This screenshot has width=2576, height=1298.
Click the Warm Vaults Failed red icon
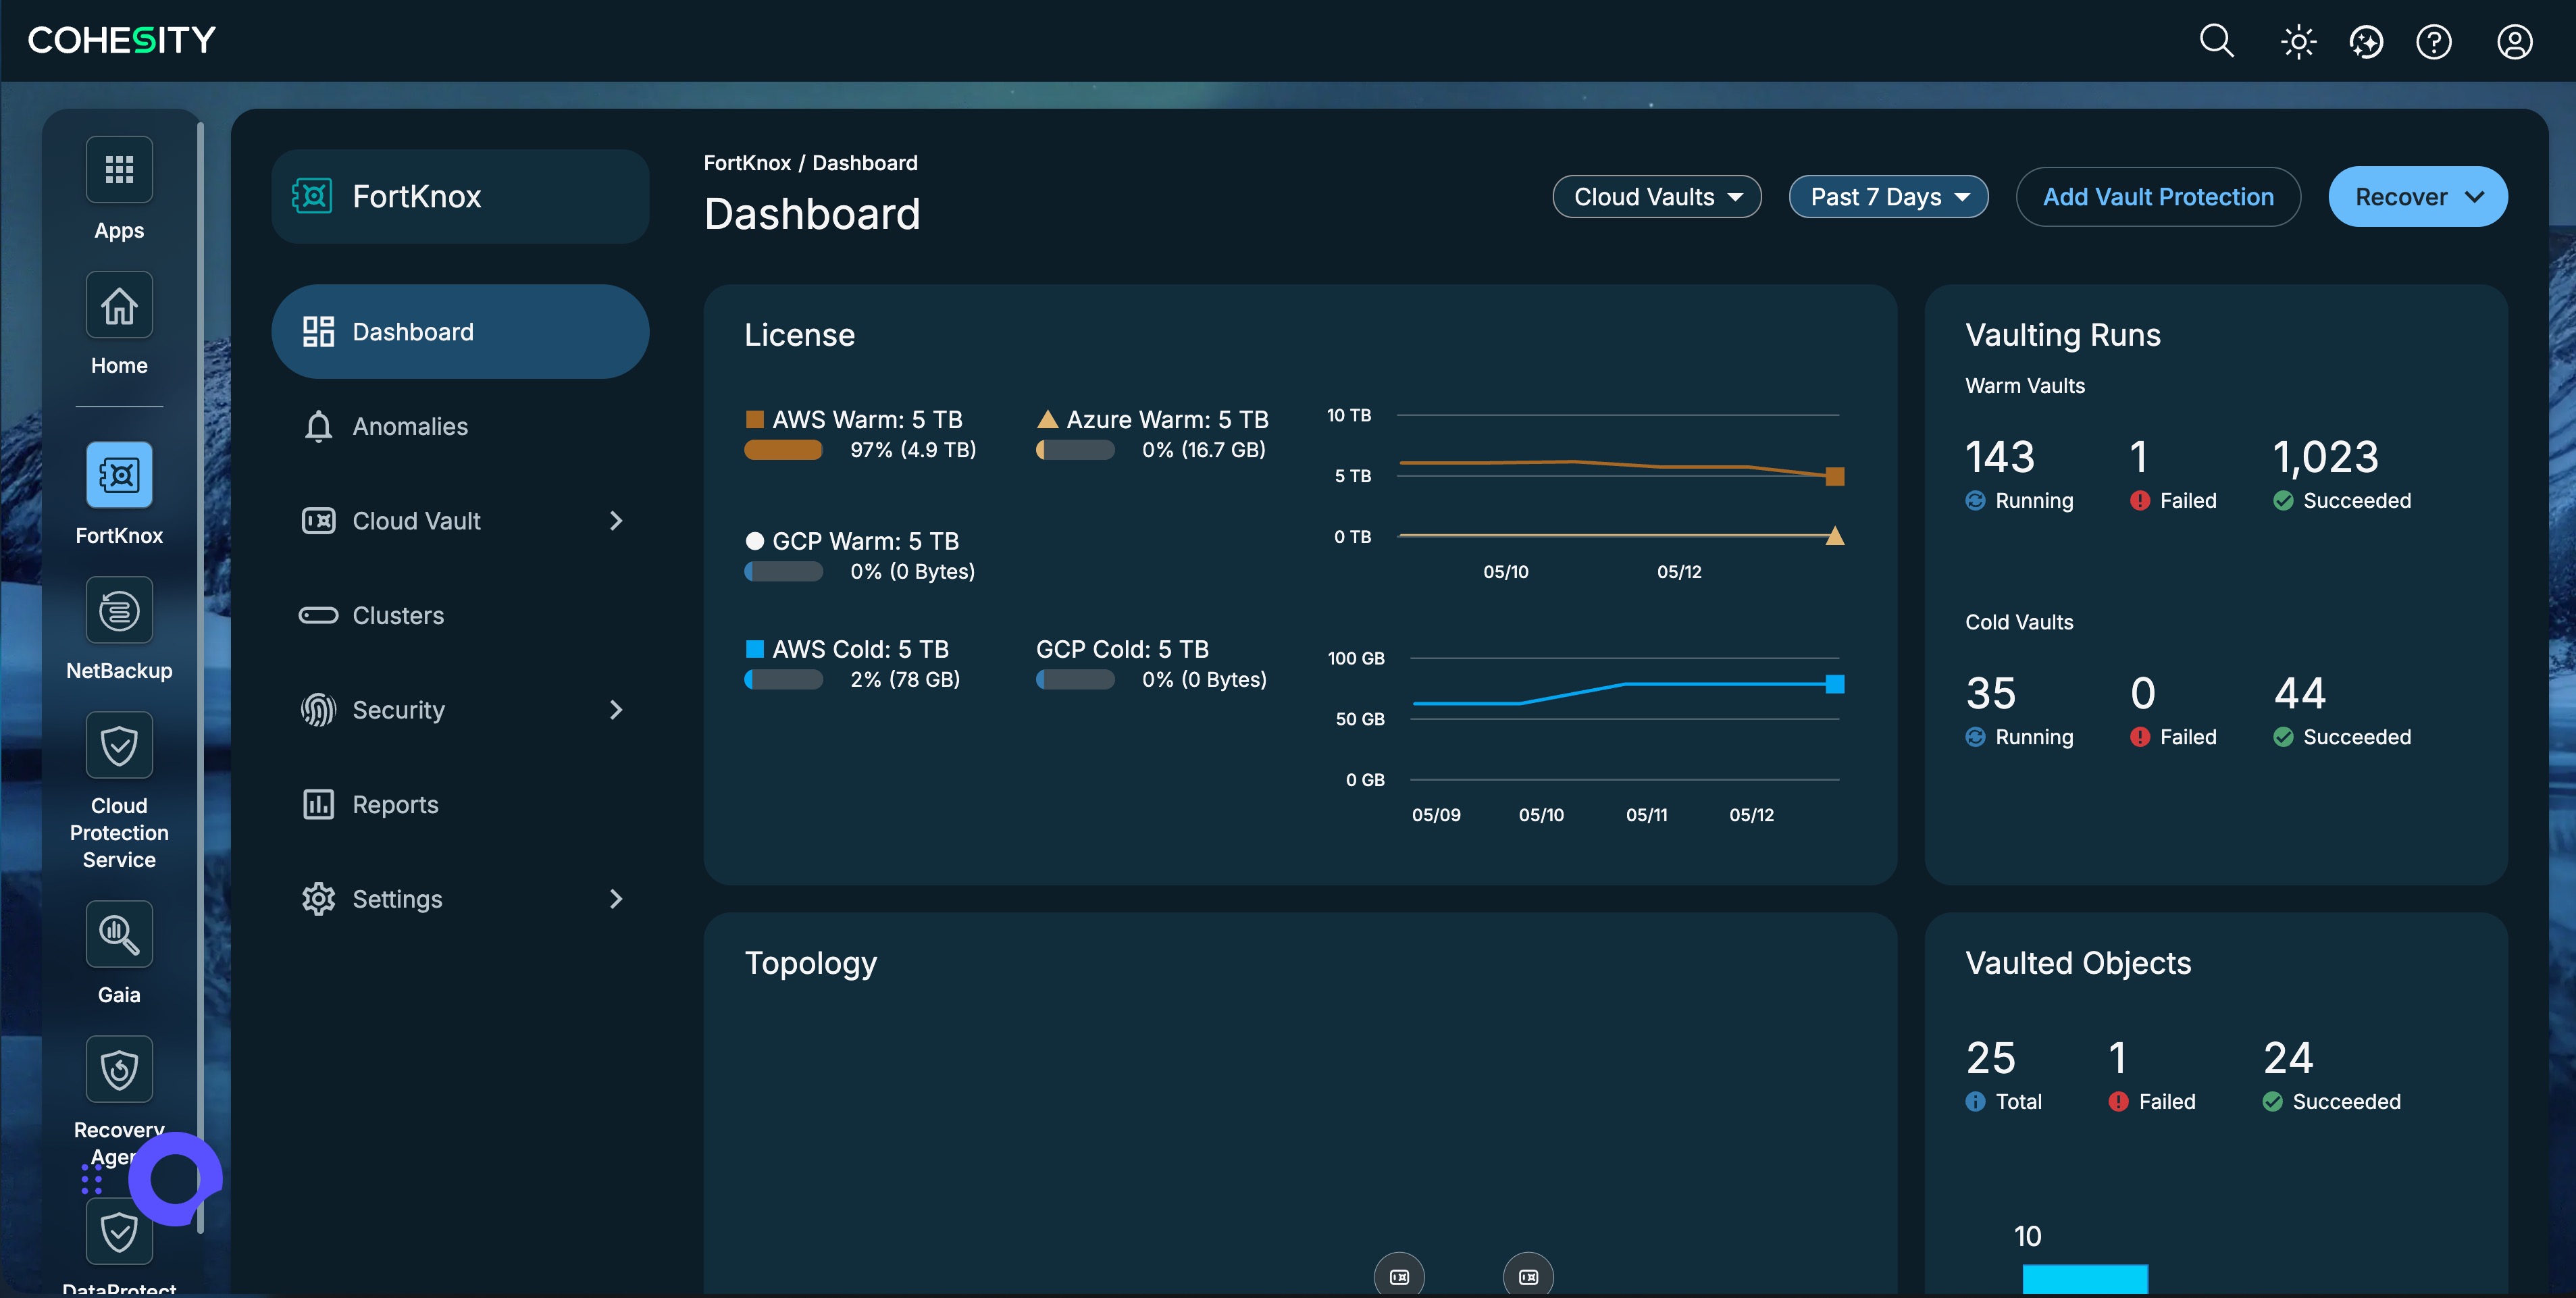pyautogui.click(x=2139, y=501)
